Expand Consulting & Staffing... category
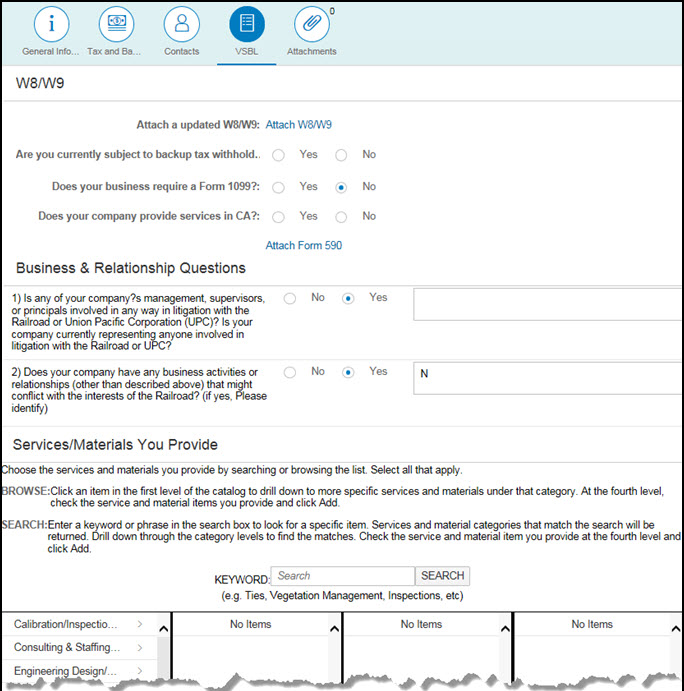 [78, 647]
